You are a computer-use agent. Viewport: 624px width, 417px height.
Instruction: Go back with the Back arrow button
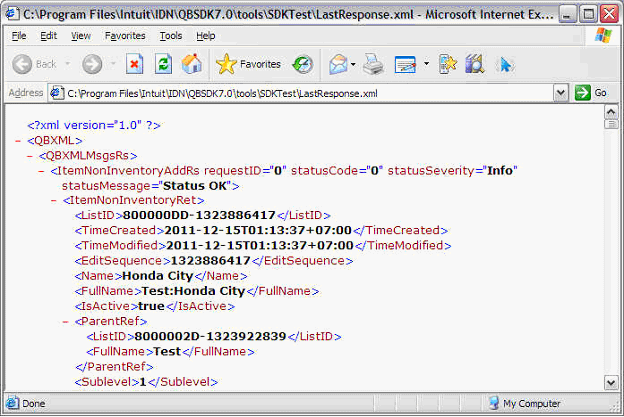pyautogui.click(x=22, y=64)
